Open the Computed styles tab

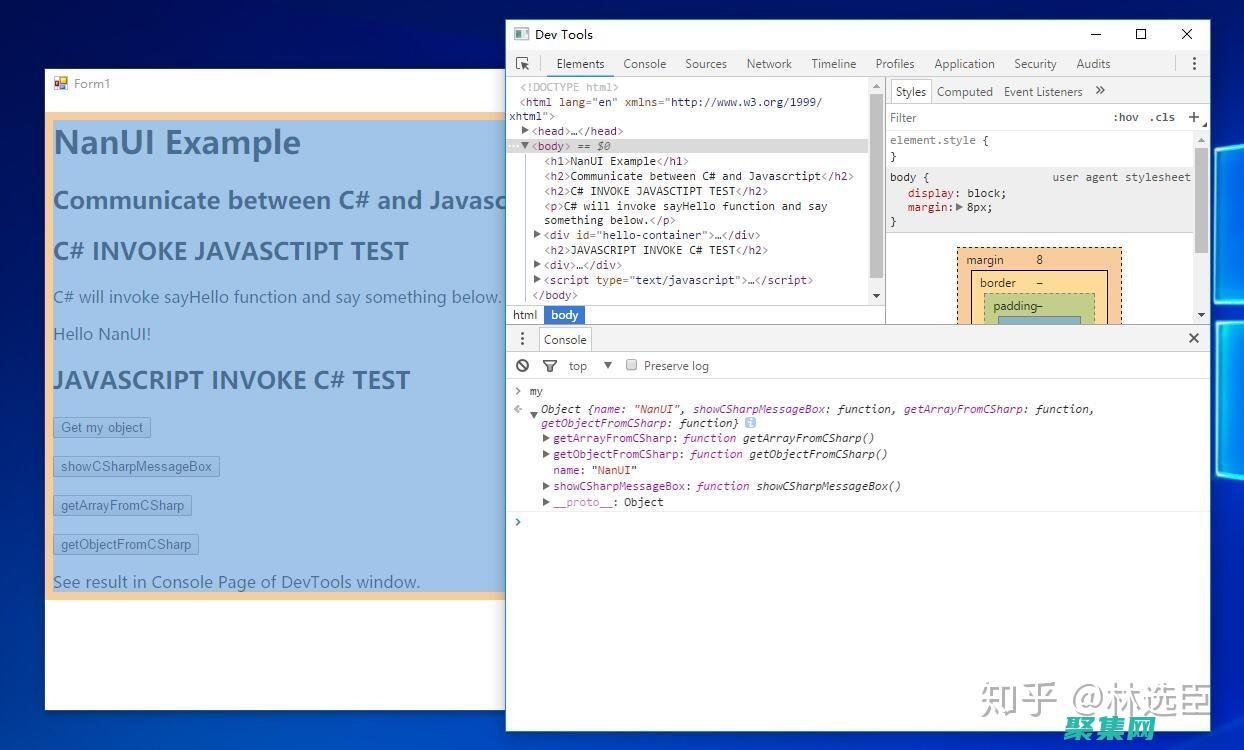click(x=964, y=92)
